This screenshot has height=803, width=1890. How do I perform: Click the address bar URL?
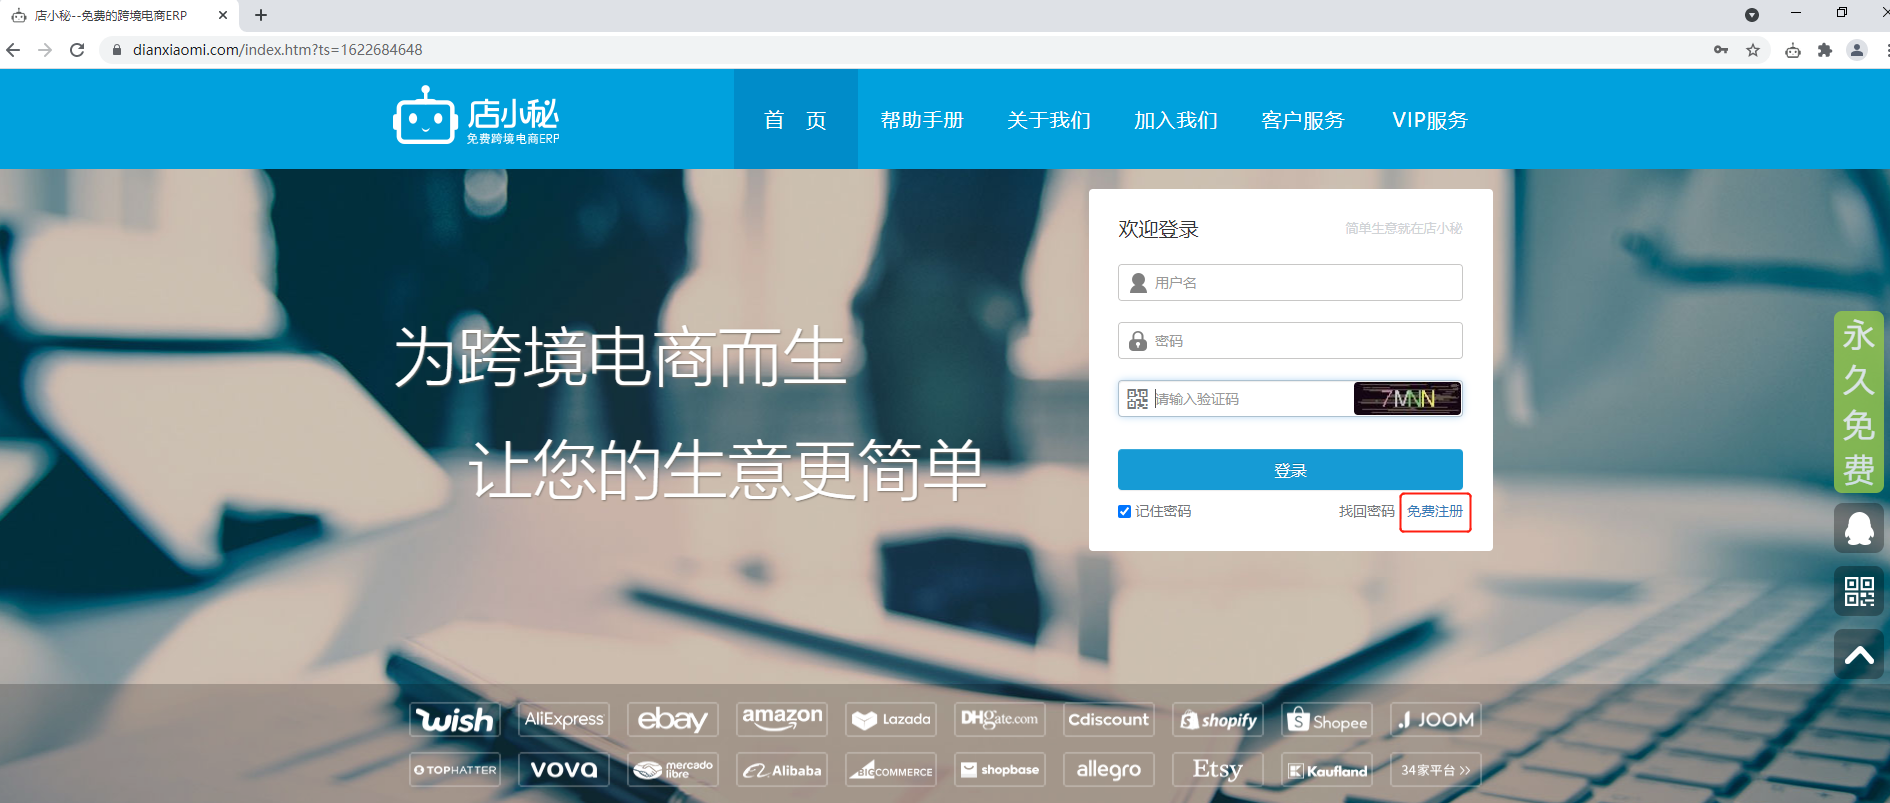[278, 50]
